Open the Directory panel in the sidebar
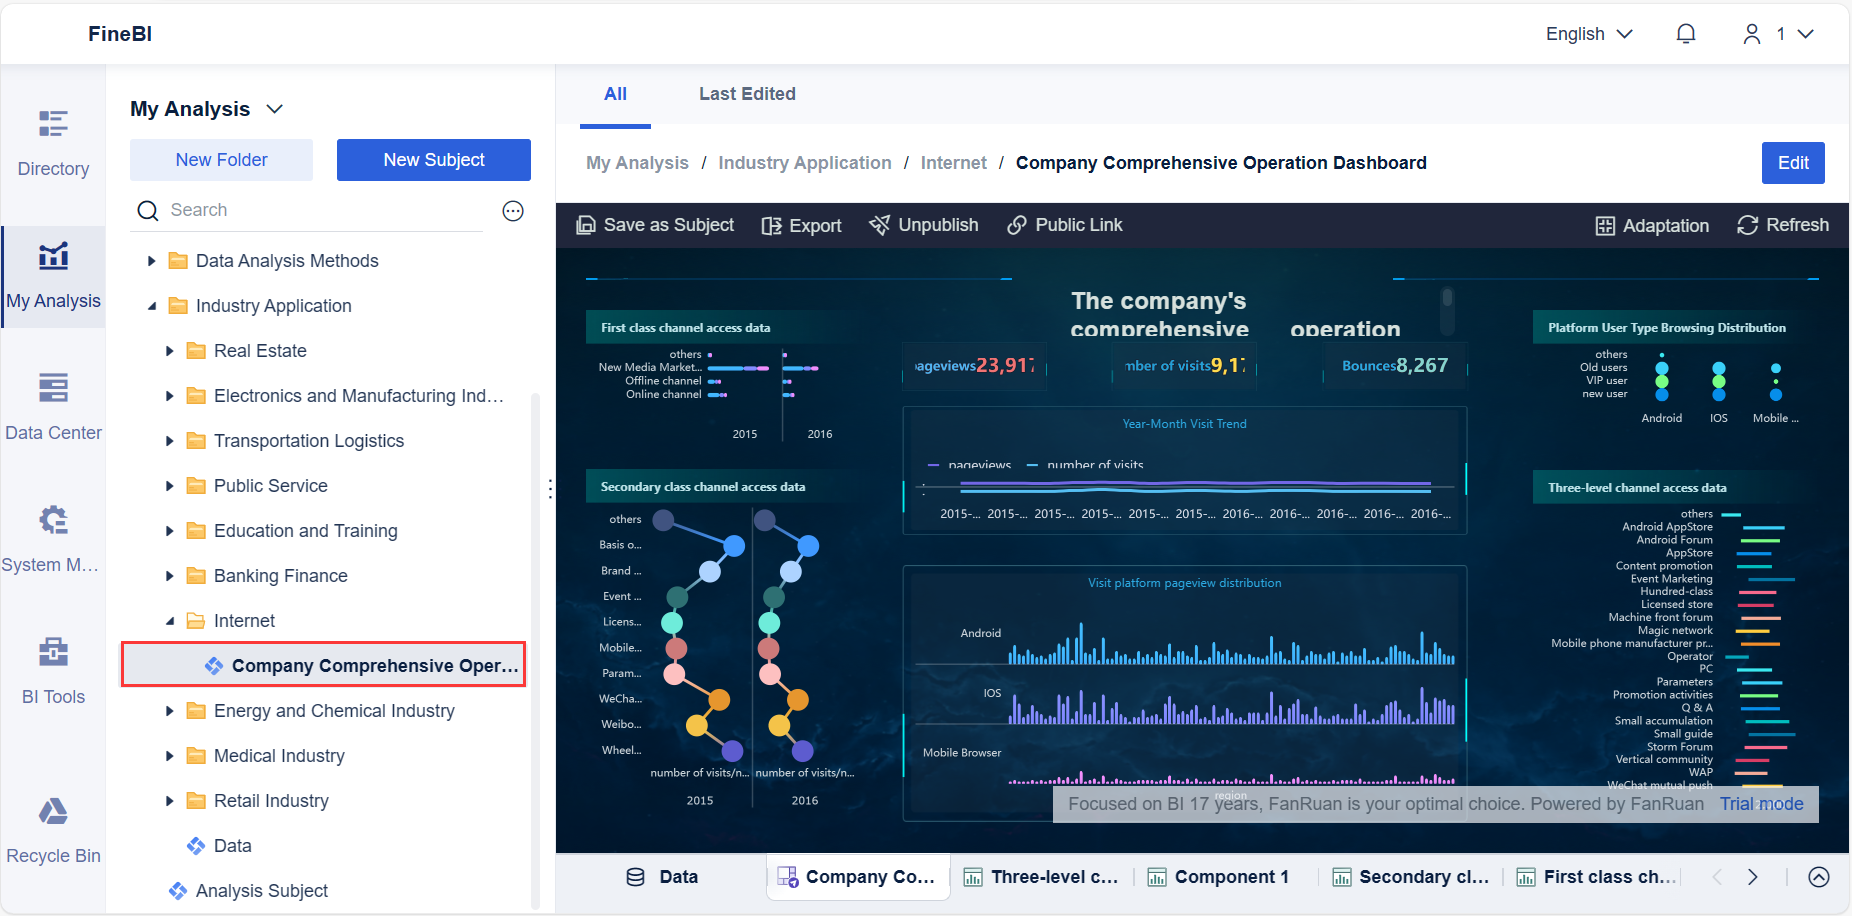This screenshot has height=916, width=1852. 52,140
